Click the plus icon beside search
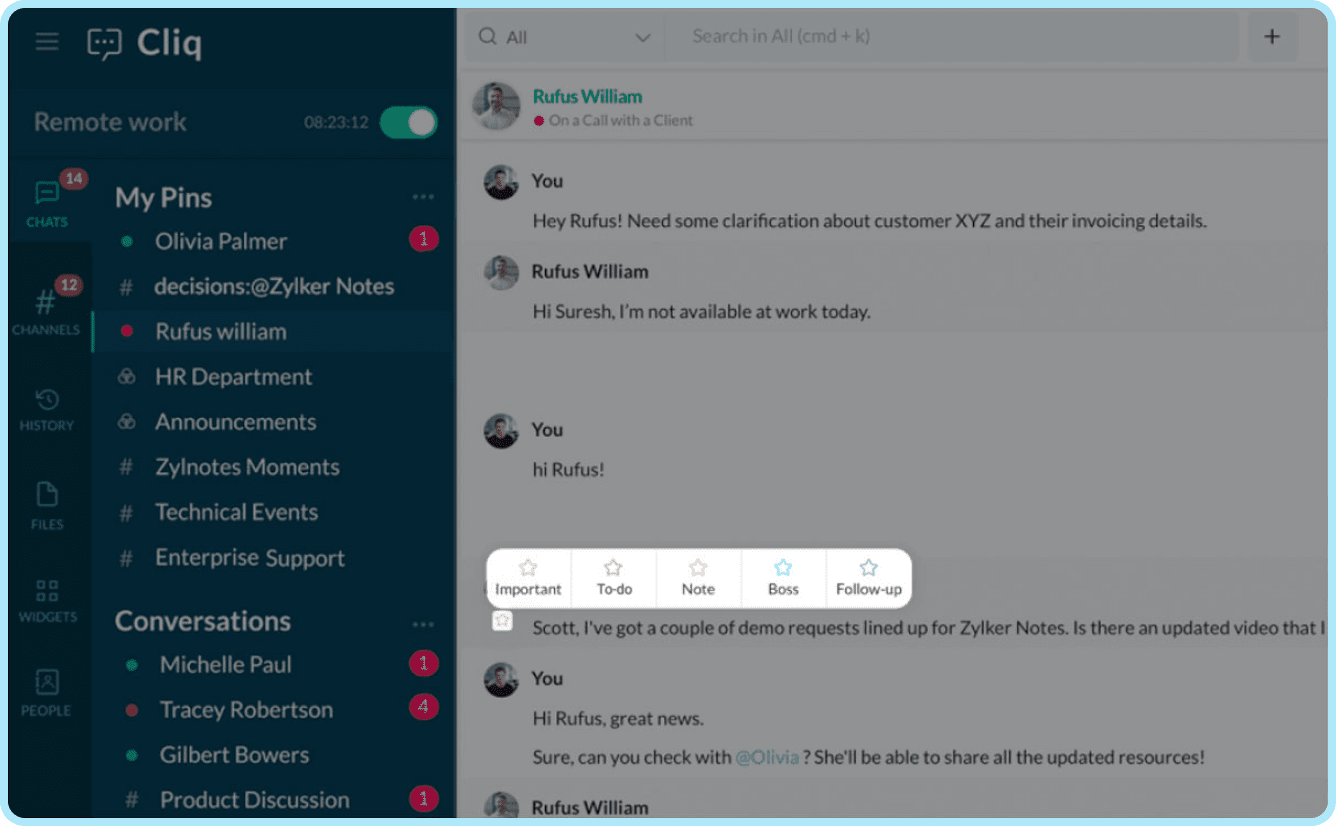1336x826 pixels. [1272, 37]
